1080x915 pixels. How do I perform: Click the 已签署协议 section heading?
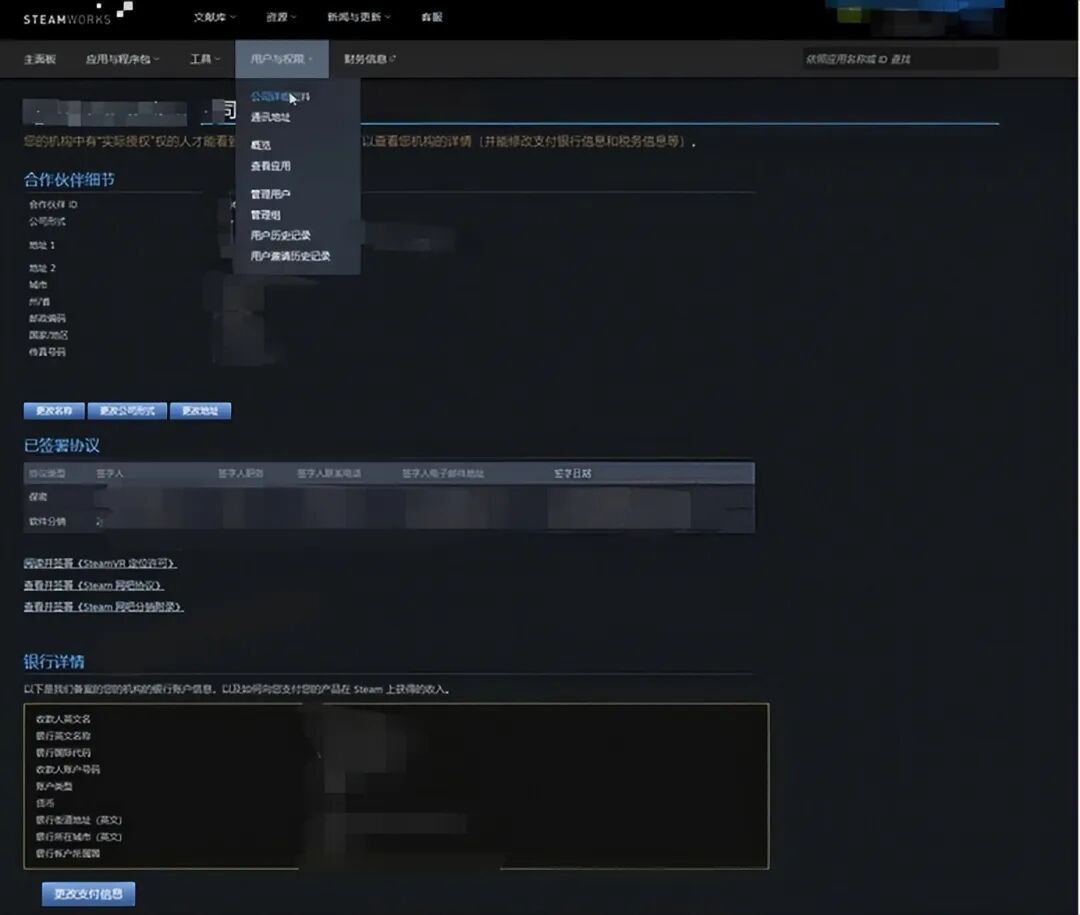61,445
